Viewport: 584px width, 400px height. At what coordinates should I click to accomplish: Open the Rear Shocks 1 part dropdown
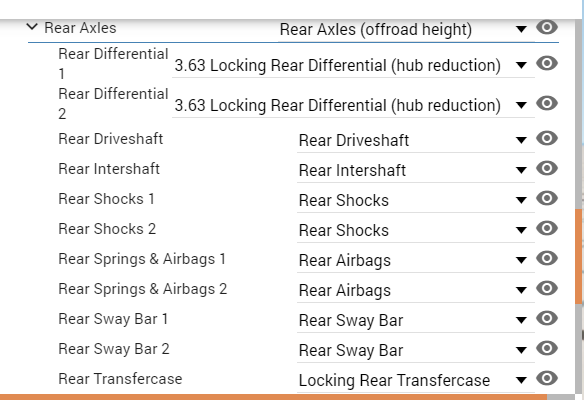[x=416, y=200]
